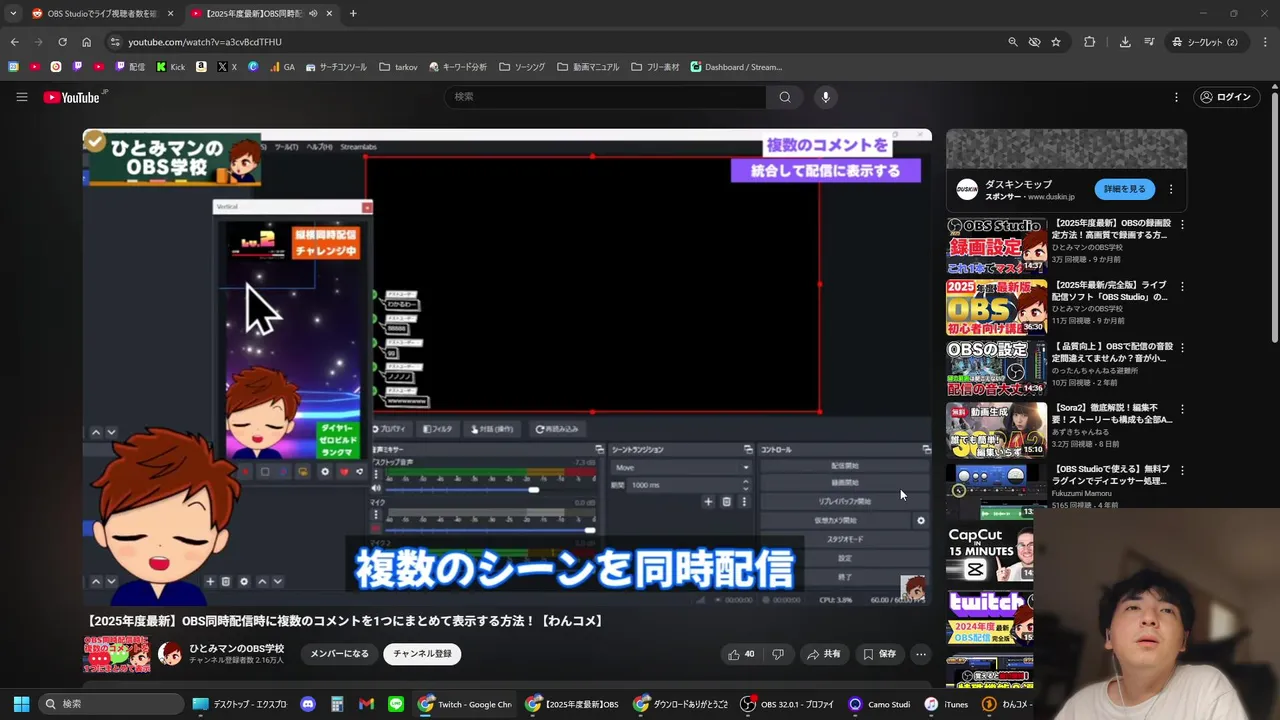The width and height of the screenshot is (1280, 720).
Task: Open ひとみマンのOBS学校 channel name link
Action: 237,648
